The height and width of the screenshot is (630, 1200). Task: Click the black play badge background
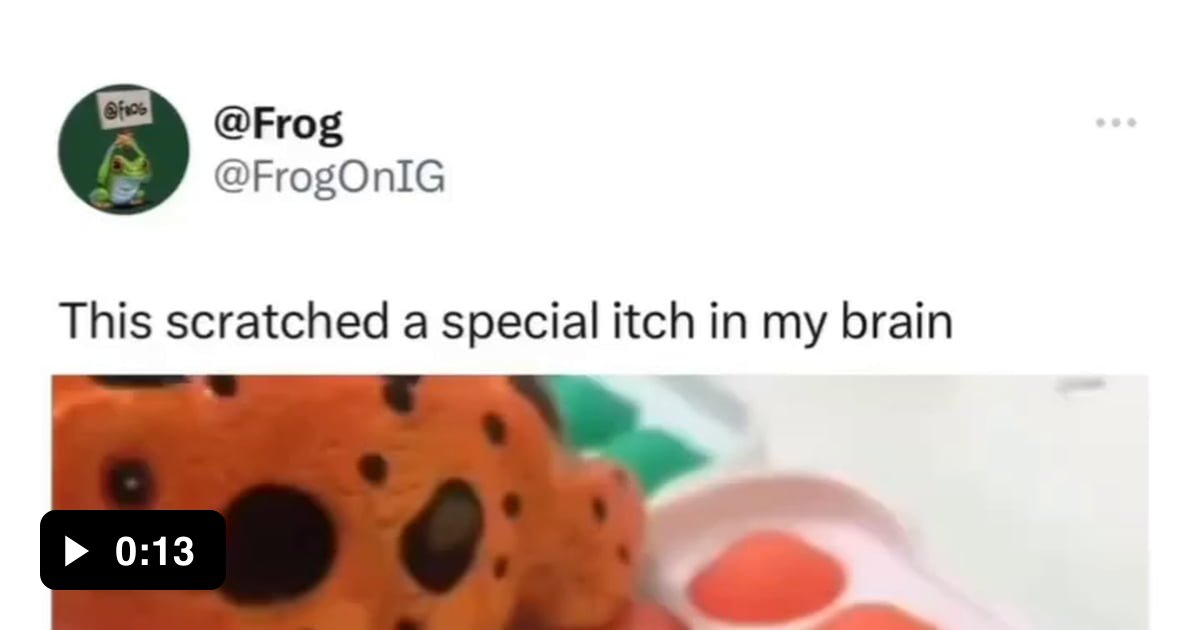coord(133,550)
